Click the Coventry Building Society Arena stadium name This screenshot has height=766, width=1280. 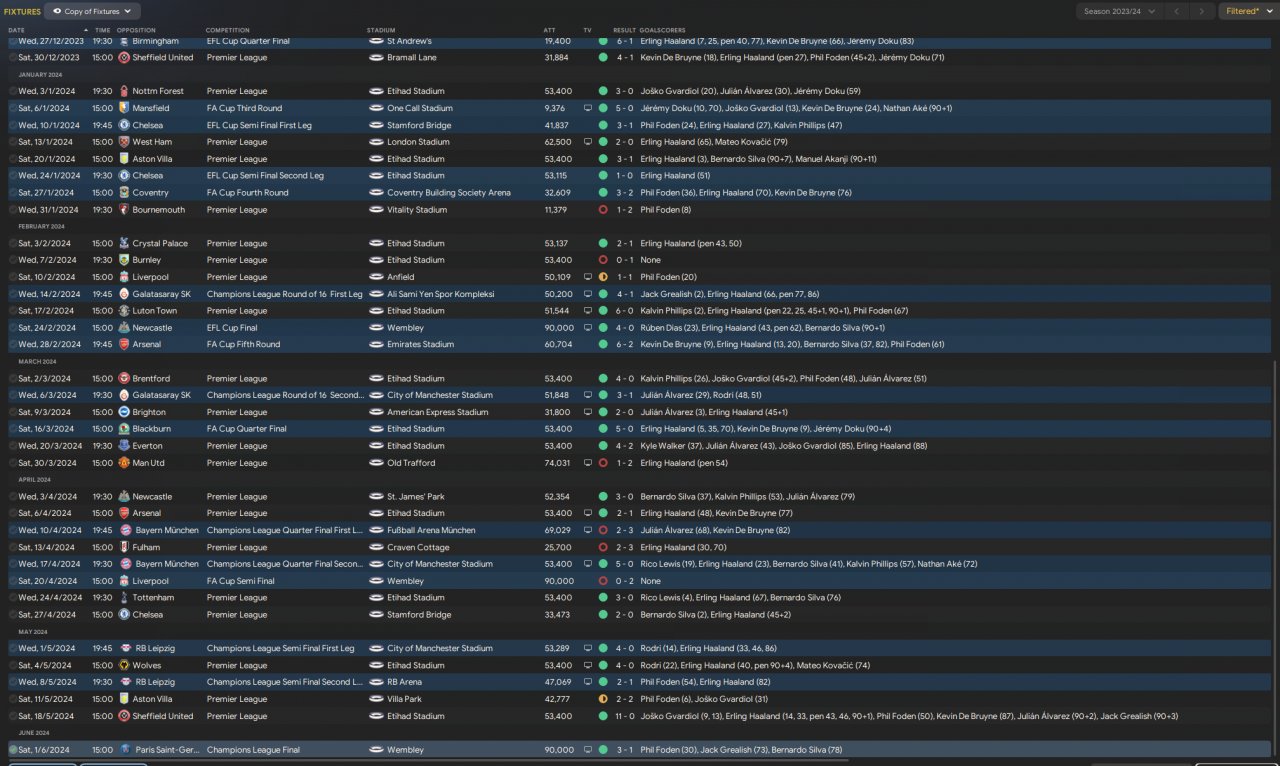[449, 193]
